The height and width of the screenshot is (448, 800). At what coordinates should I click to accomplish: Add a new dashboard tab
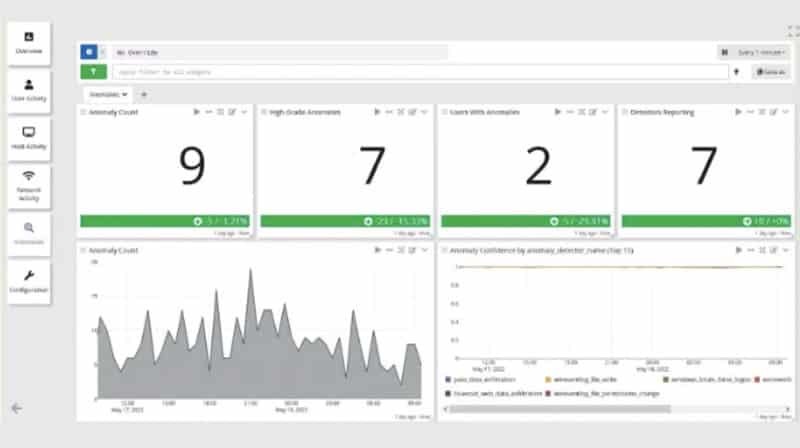click(144, 94)
